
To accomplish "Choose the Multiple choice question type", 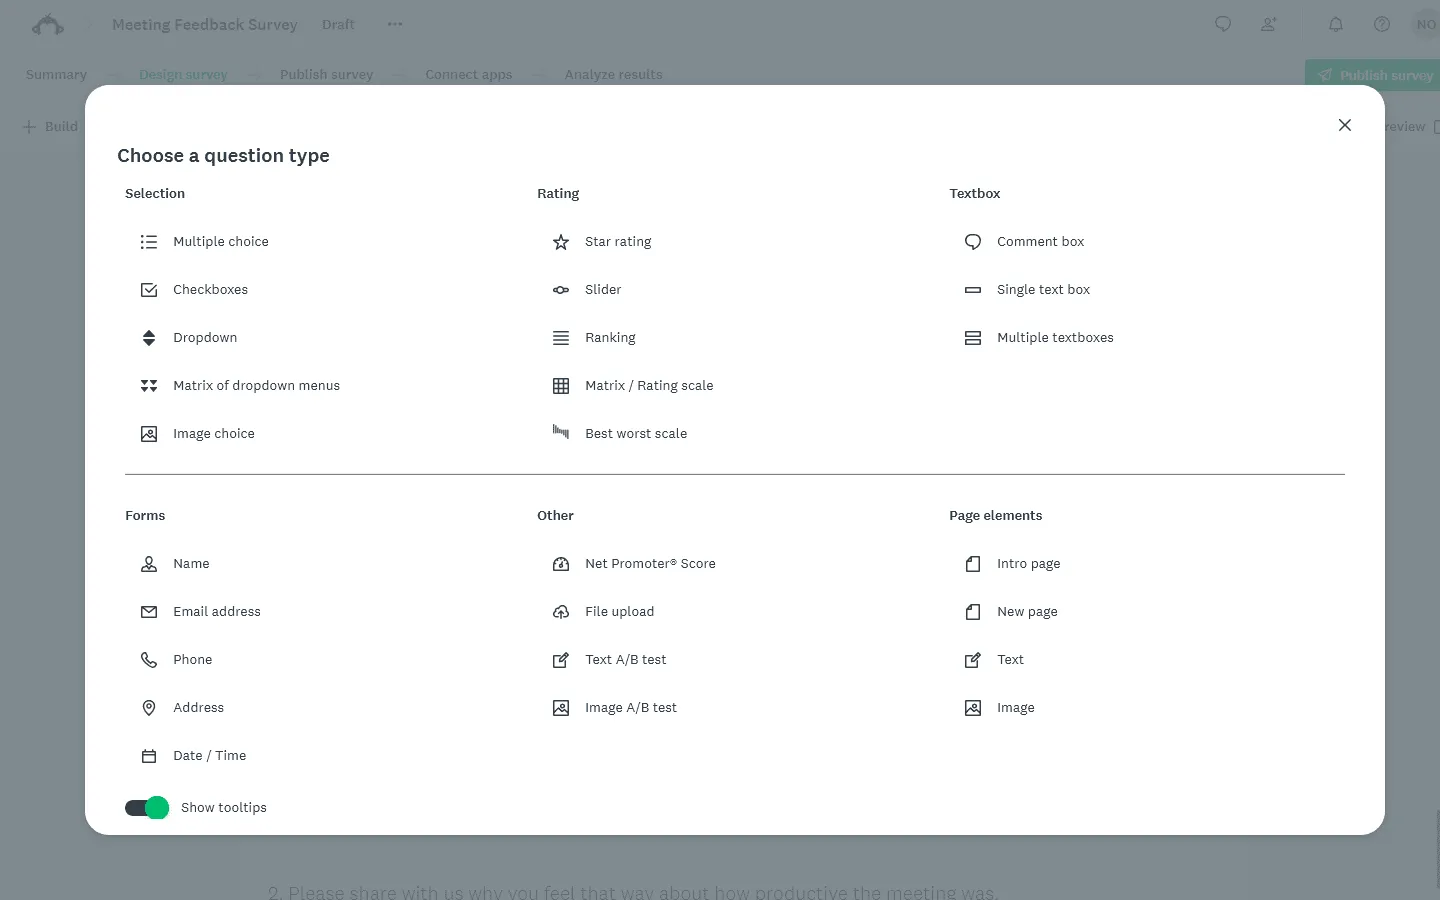I will pyautogui.click(x=222, y=241).
